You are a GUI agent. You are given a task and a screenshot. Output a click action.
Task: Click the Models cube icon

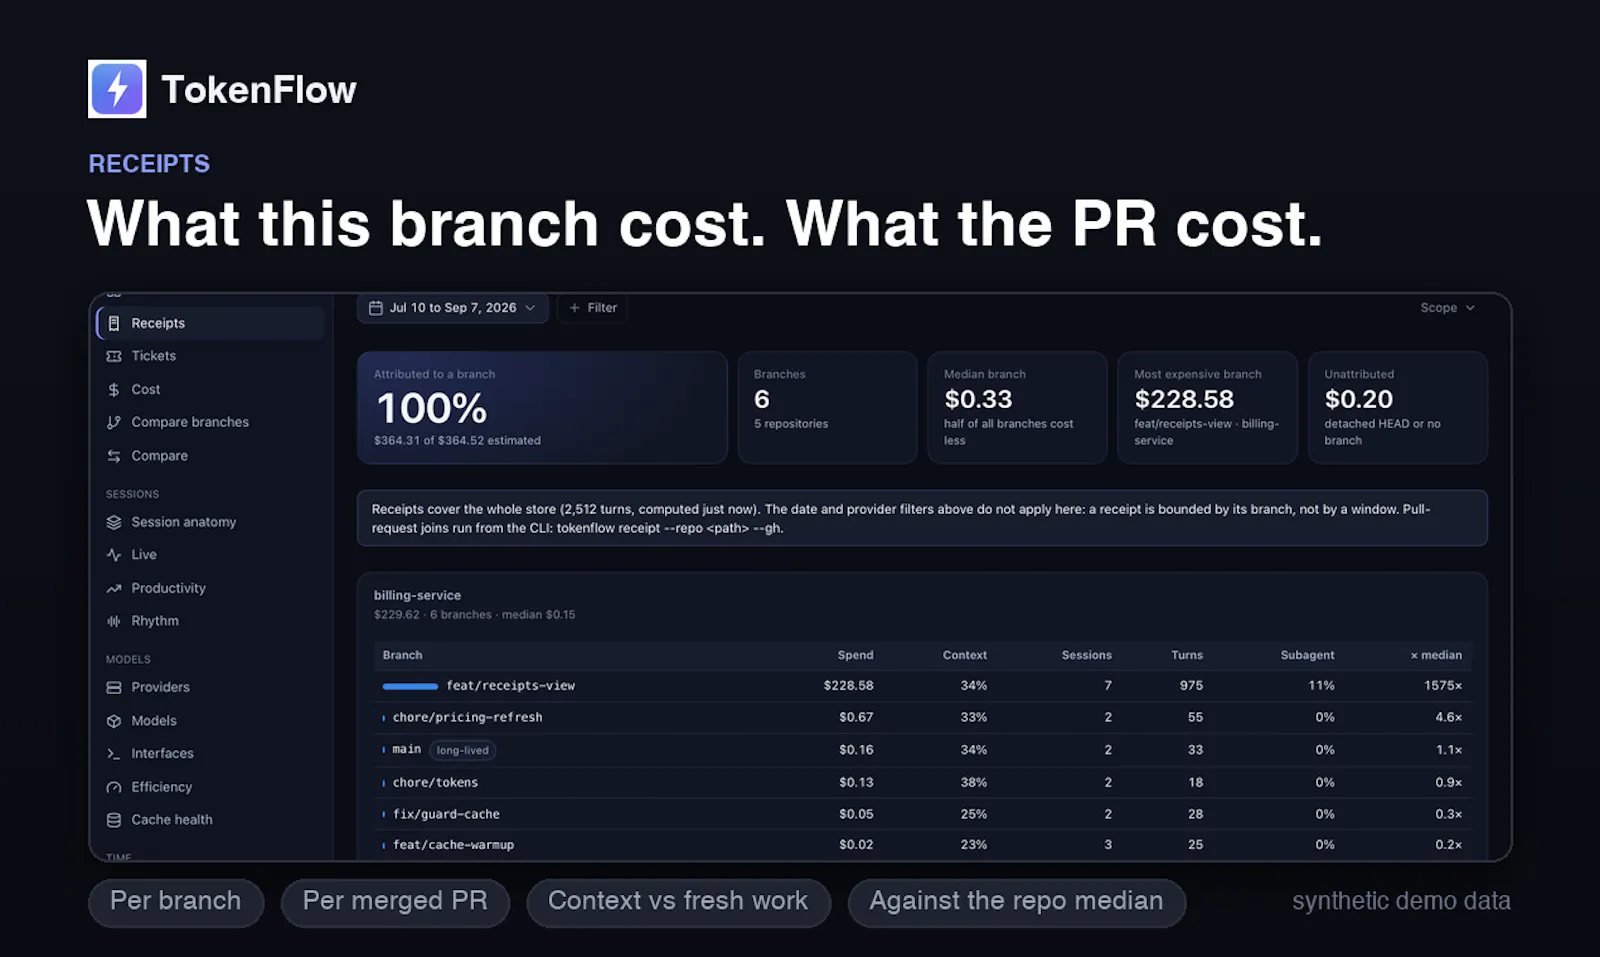114,721
